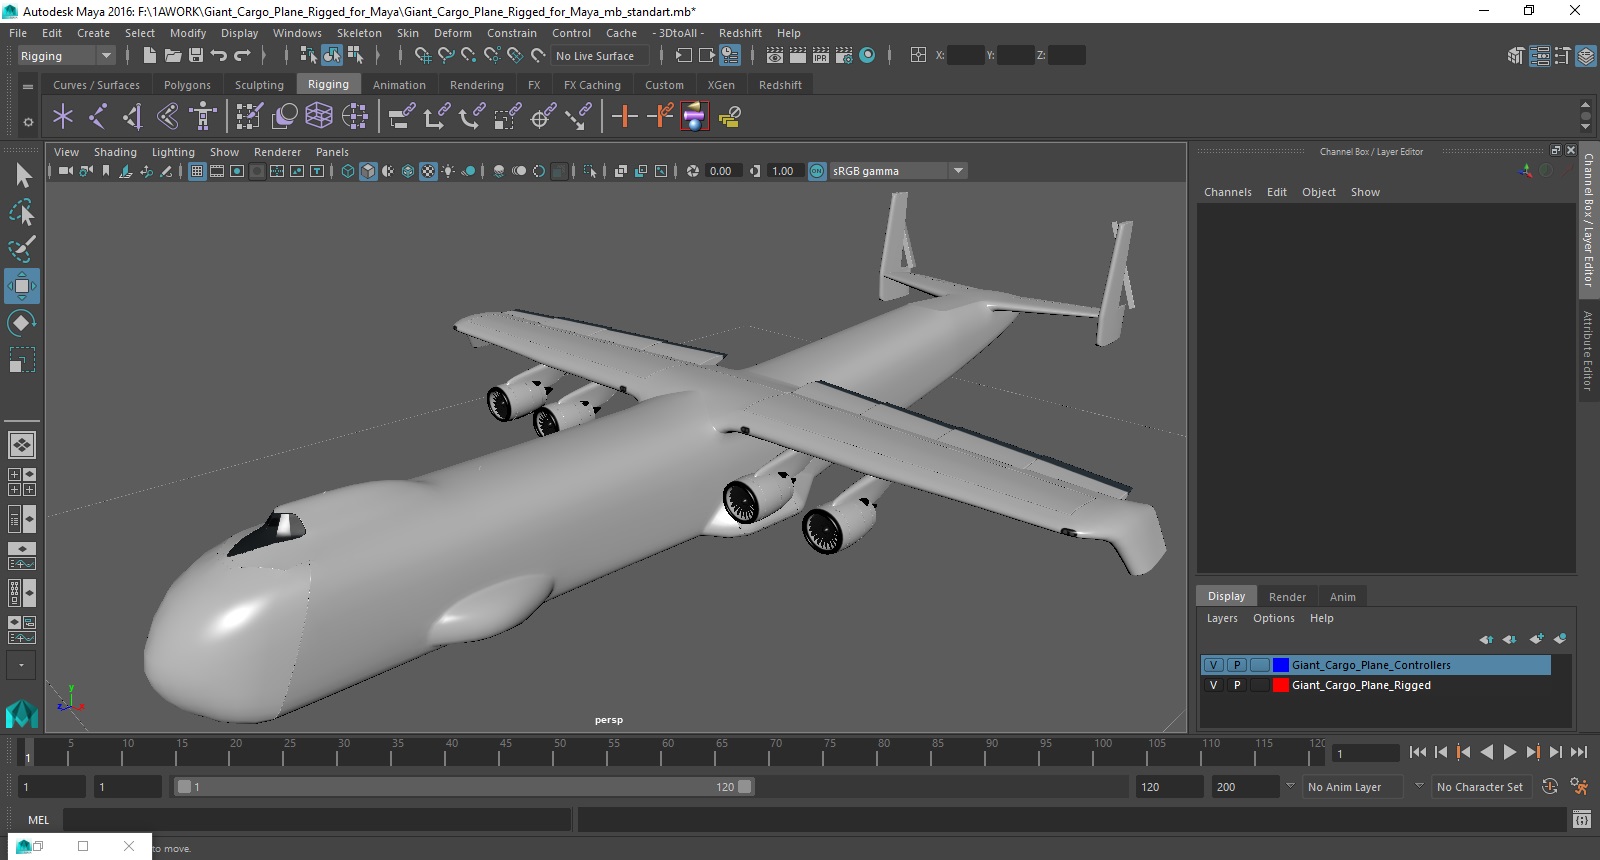Click the Create Lattice shelf icon

coord(319,117)
